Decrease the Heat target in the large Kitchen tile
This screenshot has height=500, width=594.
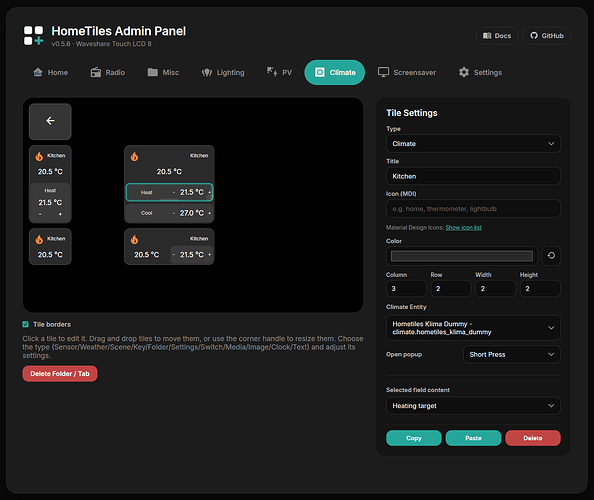(174, 192)
